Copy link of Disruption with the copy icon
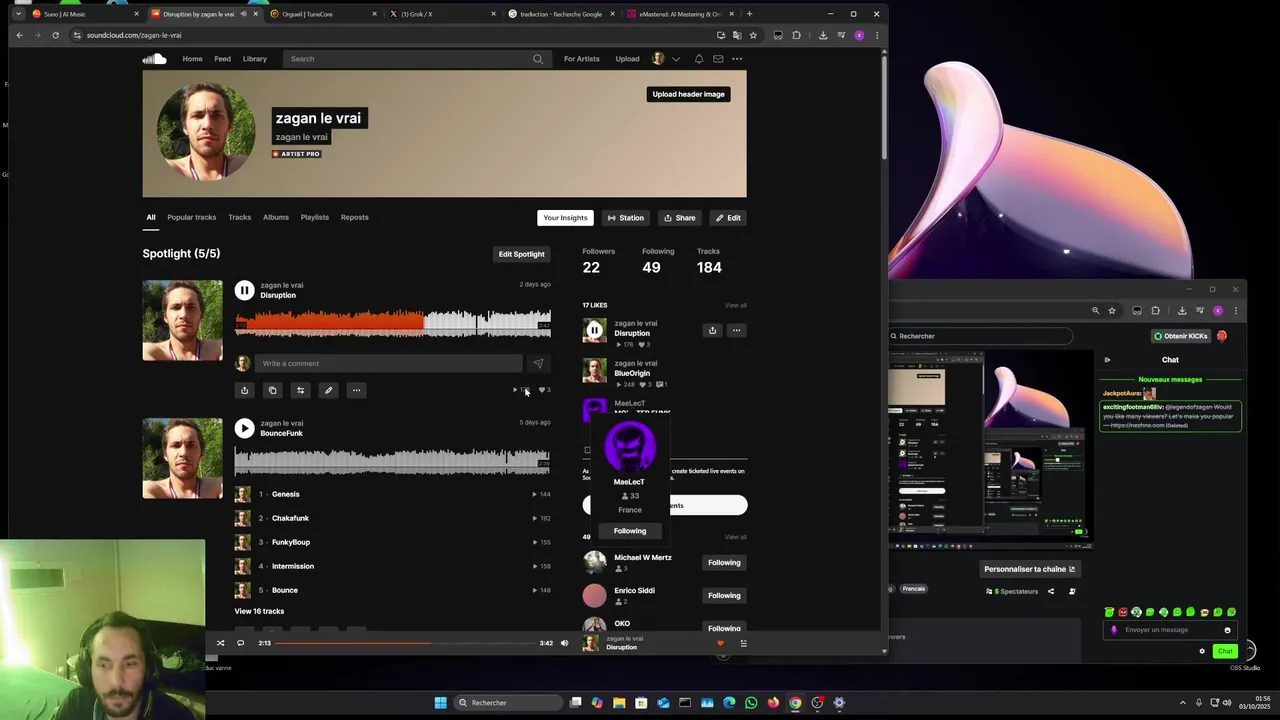Screen dimensions: 1280x720 272,390
